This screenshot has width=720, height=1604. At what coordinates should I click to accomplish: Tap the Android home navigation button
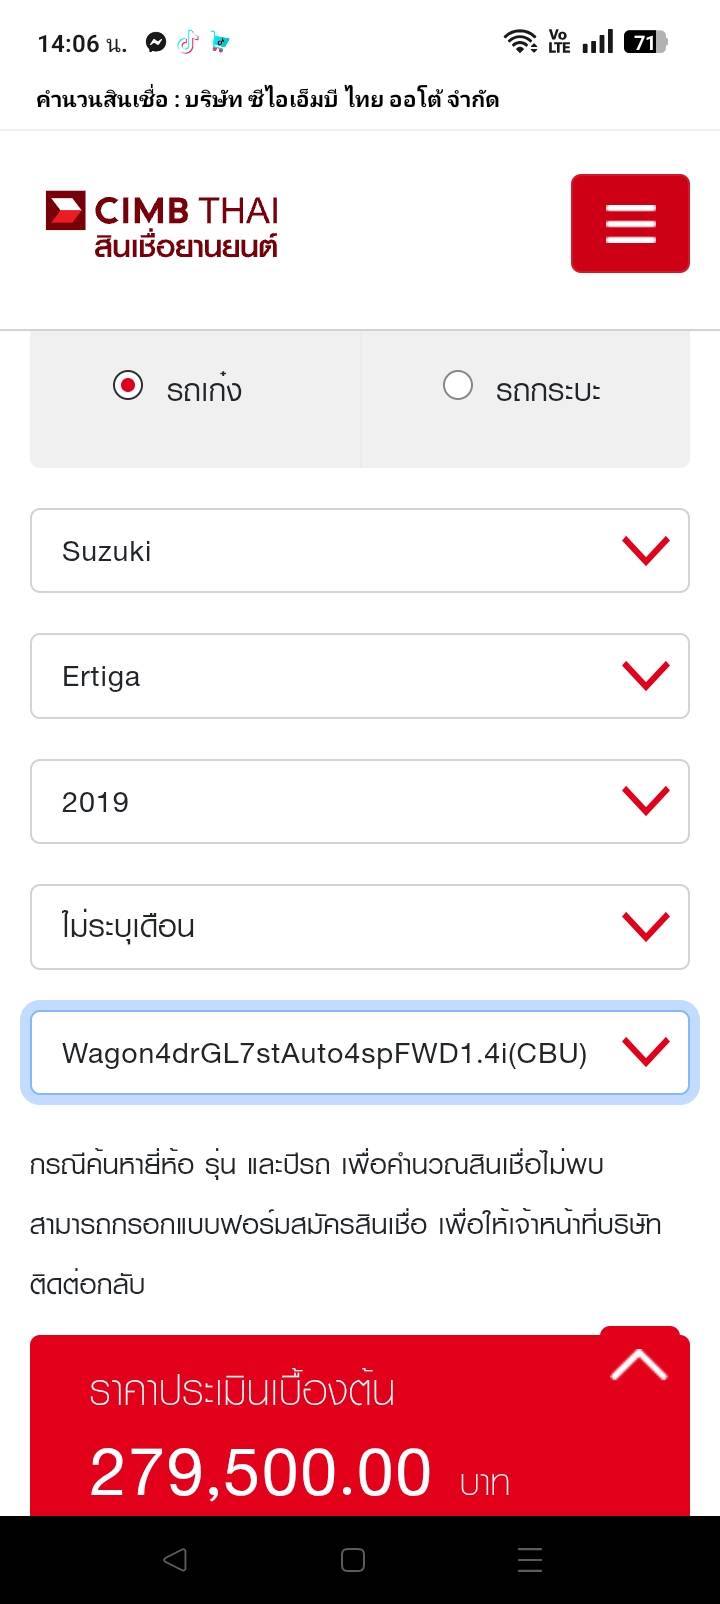tap(353, 1559)
